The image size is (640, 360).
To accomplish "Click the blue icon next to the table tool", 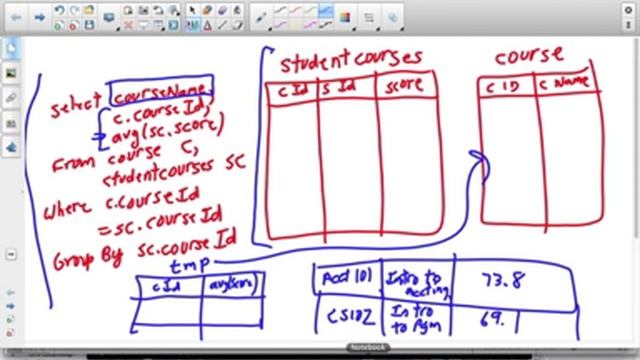I will coord(173,25).
